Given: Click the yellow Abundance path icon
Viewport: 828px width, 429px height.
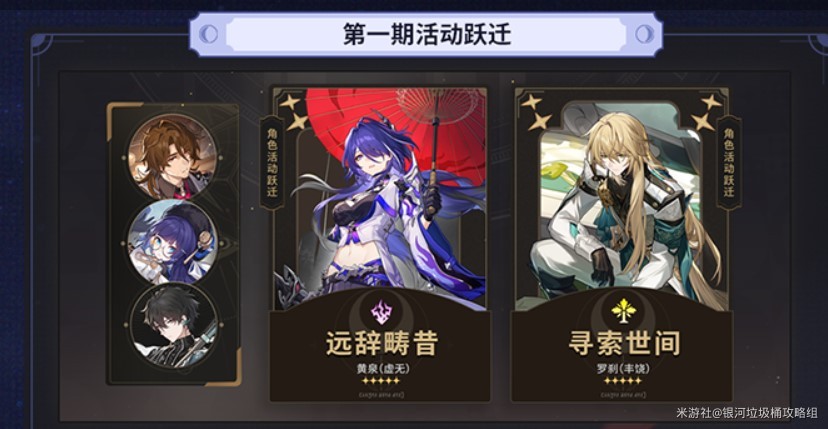Looking at the screenshot, I should click(x=624, y=311).
